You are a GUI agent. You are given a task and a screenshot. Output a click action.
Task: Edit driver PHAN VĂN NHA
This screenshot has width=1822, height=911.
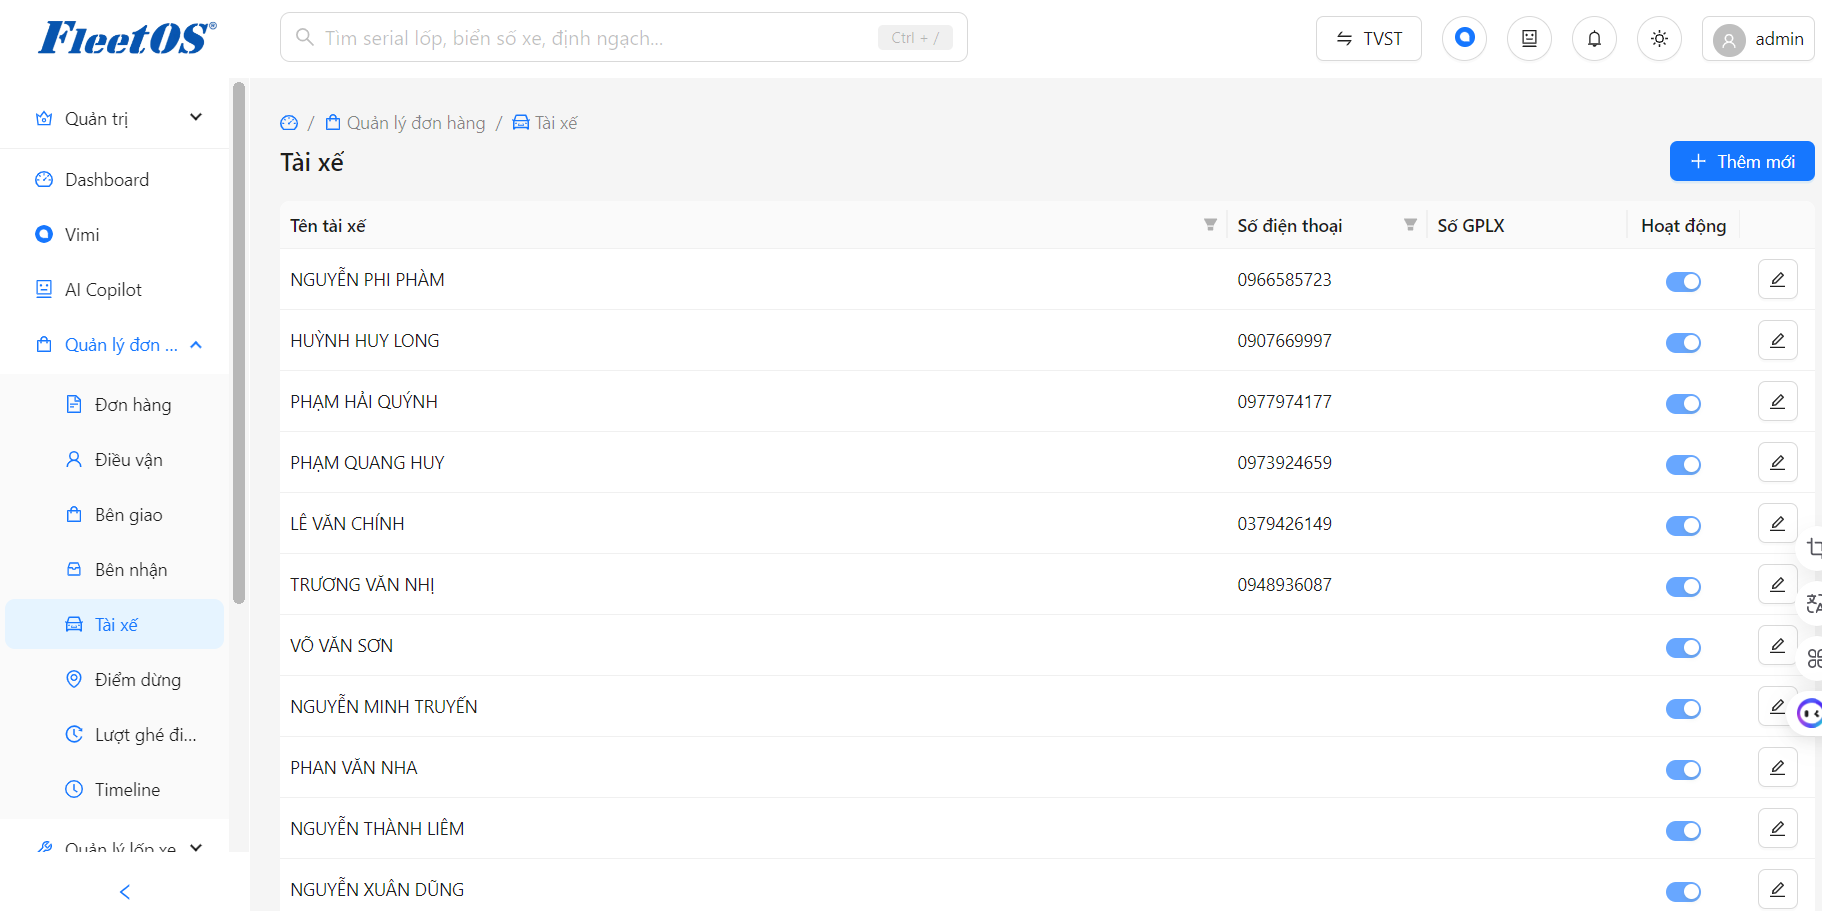tap(1777, 767)
